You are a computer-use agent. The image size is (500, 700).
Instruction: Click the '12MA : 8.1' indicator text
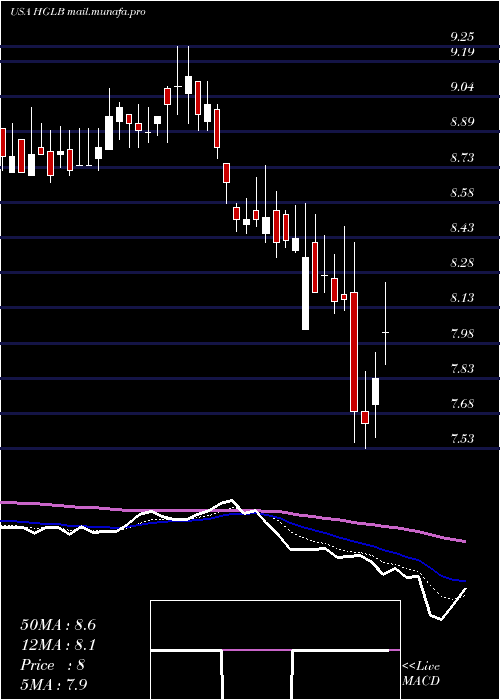58,645
